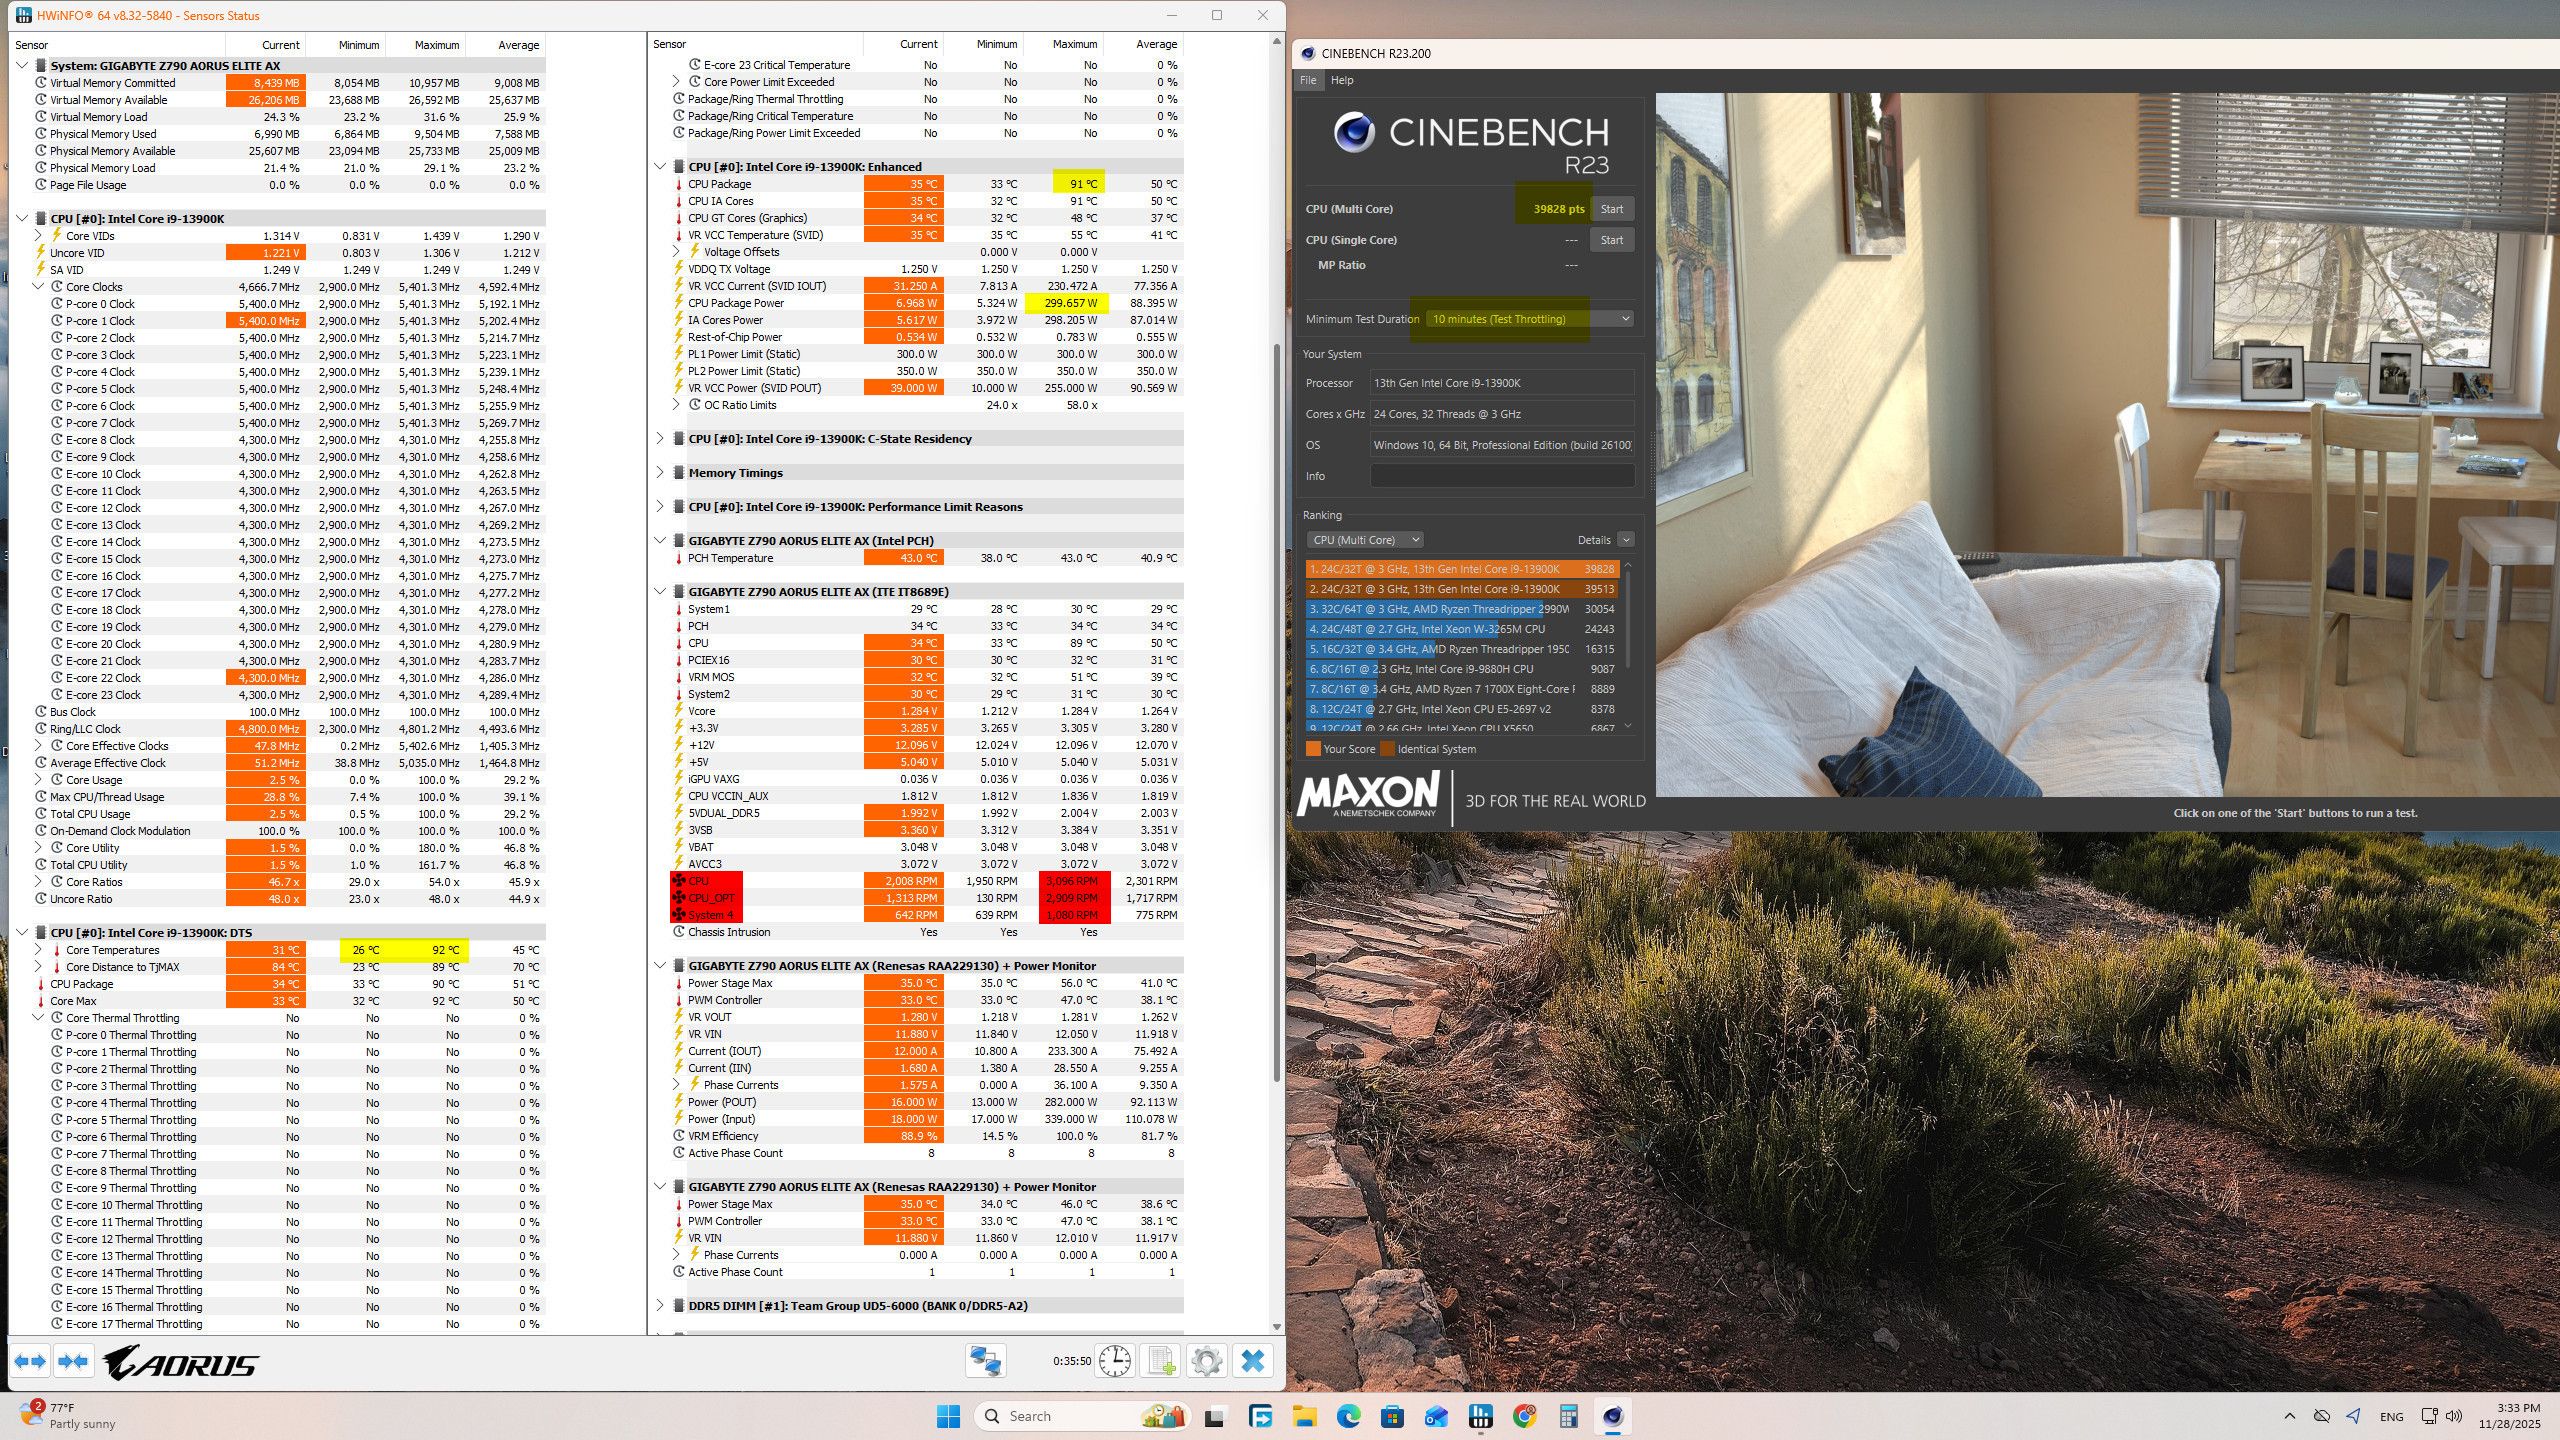Click the expand sensor columns arrows icon
This screenshot has height=1440, width=2560.
point(30,1361)
